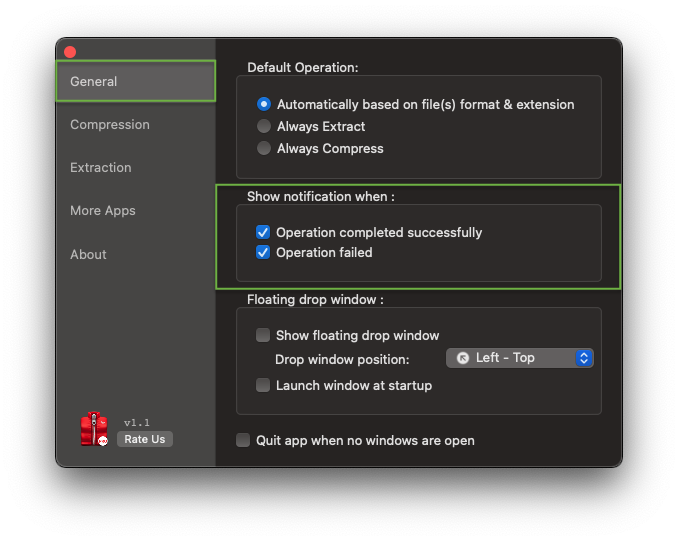This screenshot has height=541, width=678.
Task: Click the v1.1 version label
Action: click(137, 423)
